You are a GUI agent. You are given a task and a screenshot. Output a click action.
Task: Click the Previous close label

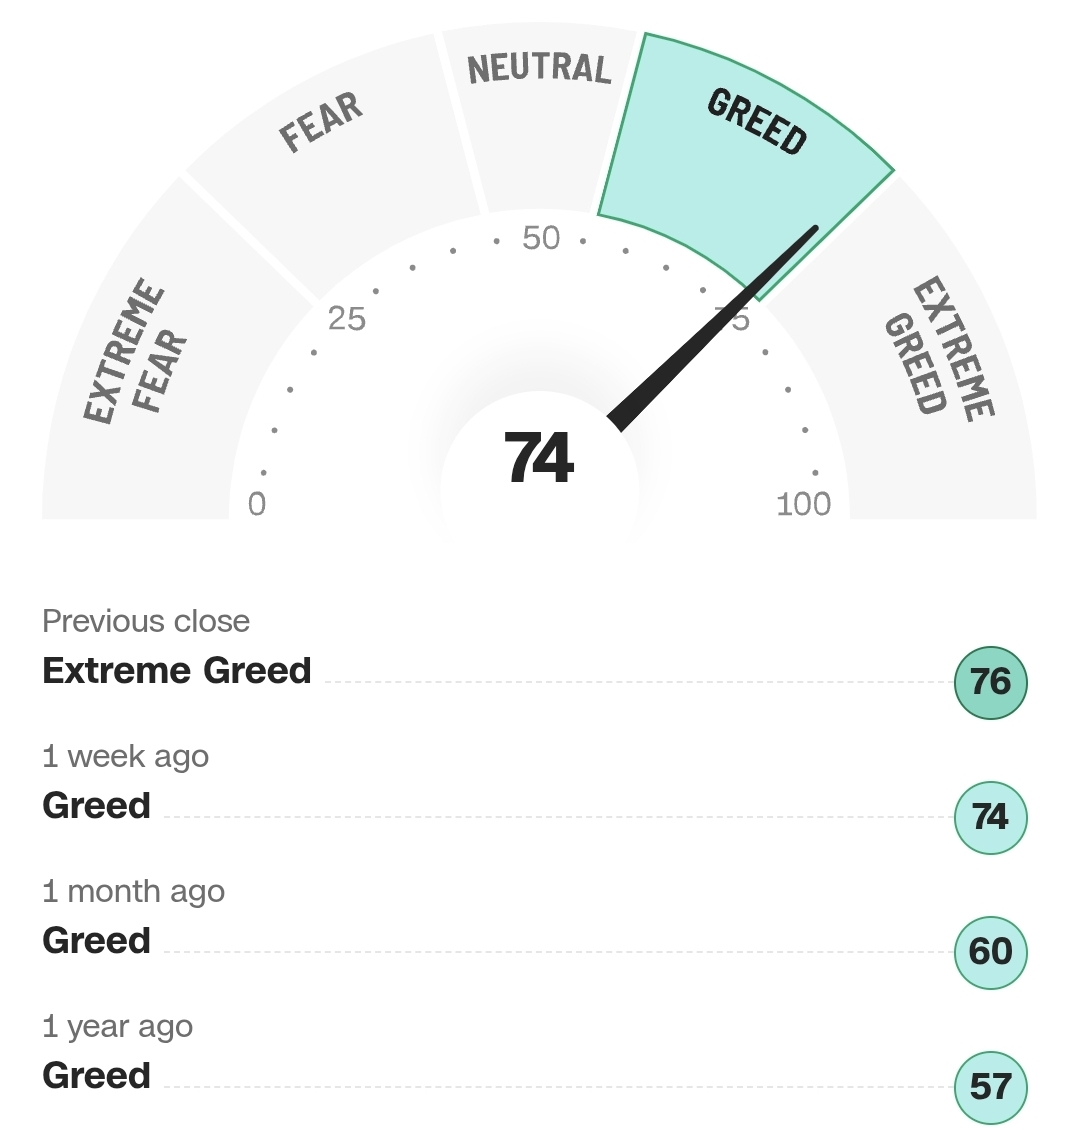[146, 621]
